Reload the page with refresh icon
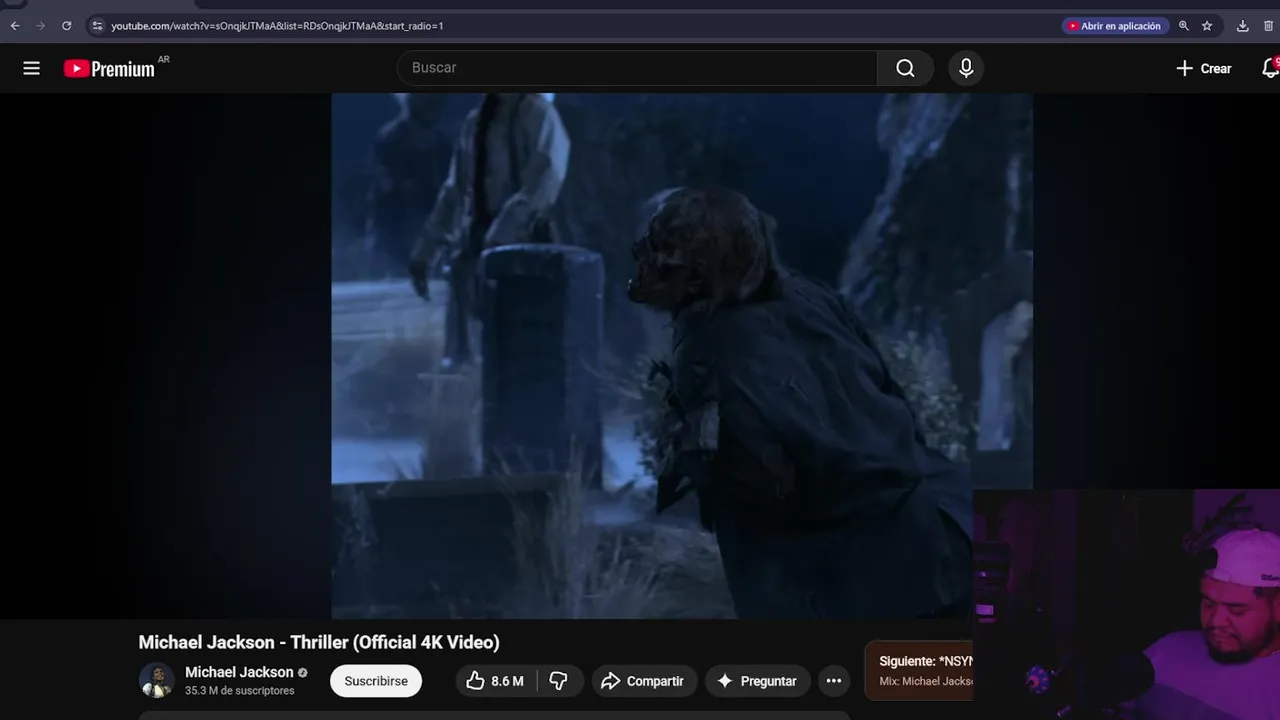The height and width of the screenshot is (720, 1280). point(67,26)
